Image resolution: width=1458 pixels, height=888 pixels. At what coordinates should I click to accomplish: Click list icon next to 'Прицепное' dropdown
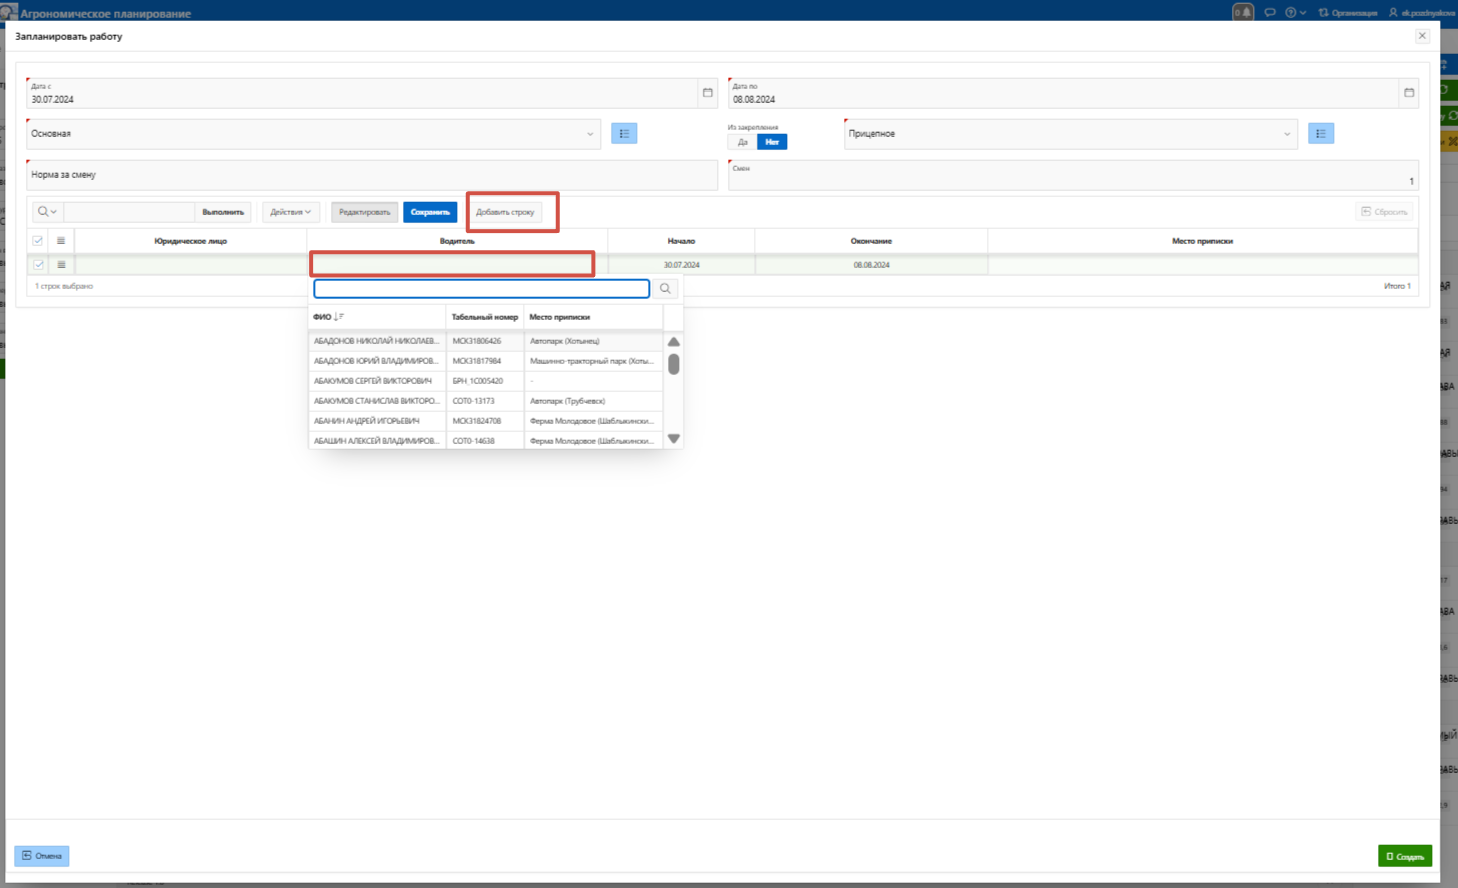pos(1320,134)
